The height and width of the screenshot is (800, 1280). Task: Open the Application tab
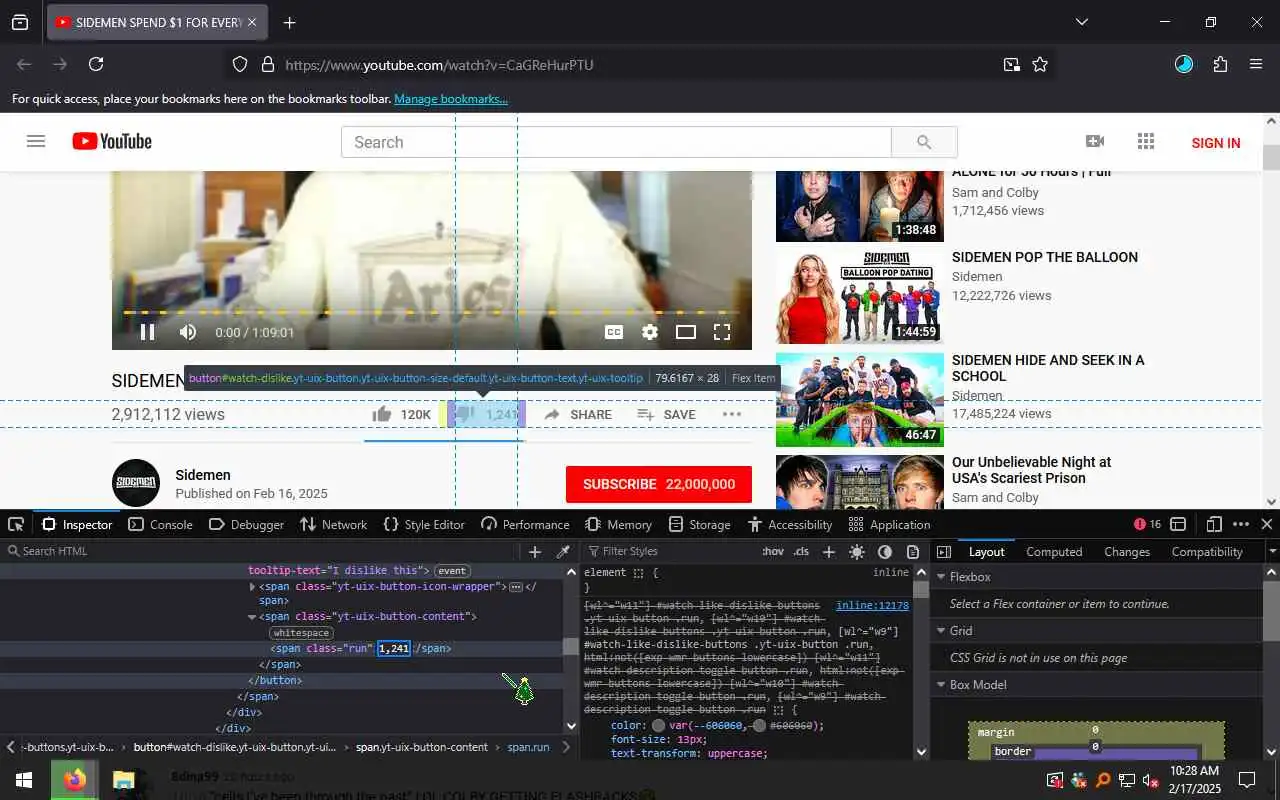tap(889, 524)
